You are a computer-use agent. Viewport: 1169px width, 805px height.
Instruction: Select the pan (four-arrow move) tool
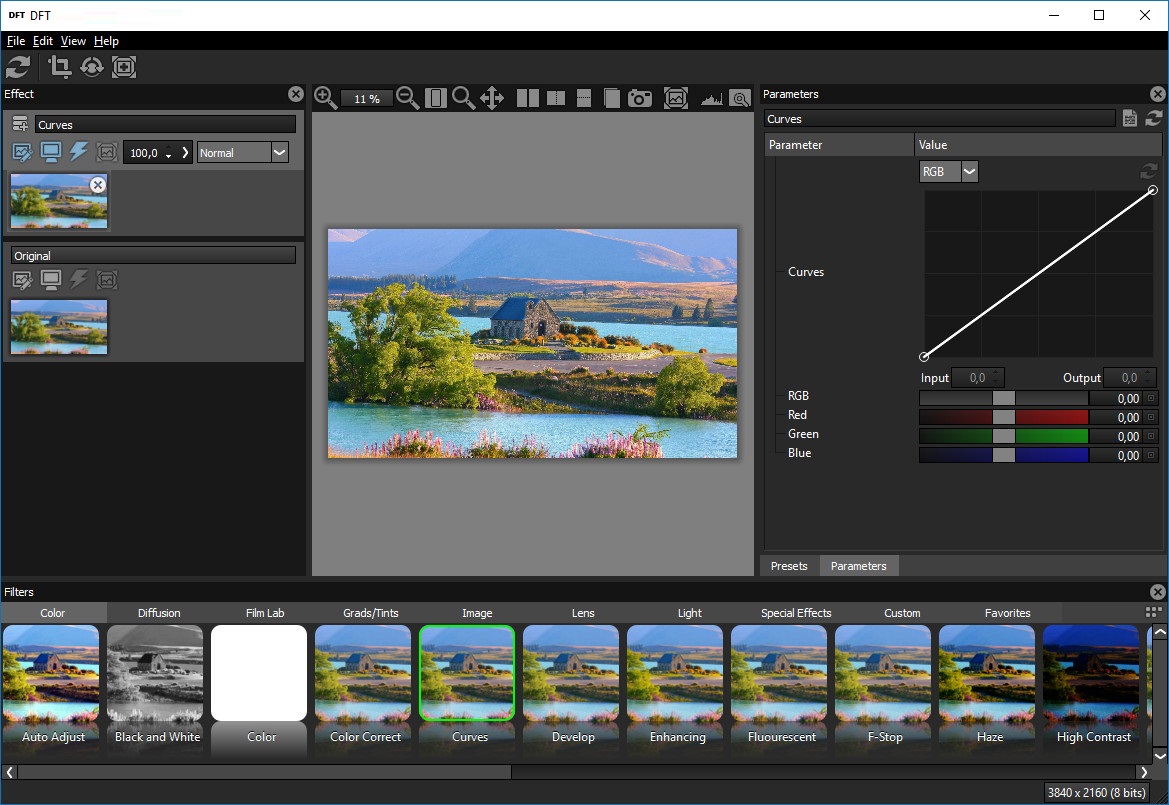tap(491, 98)
